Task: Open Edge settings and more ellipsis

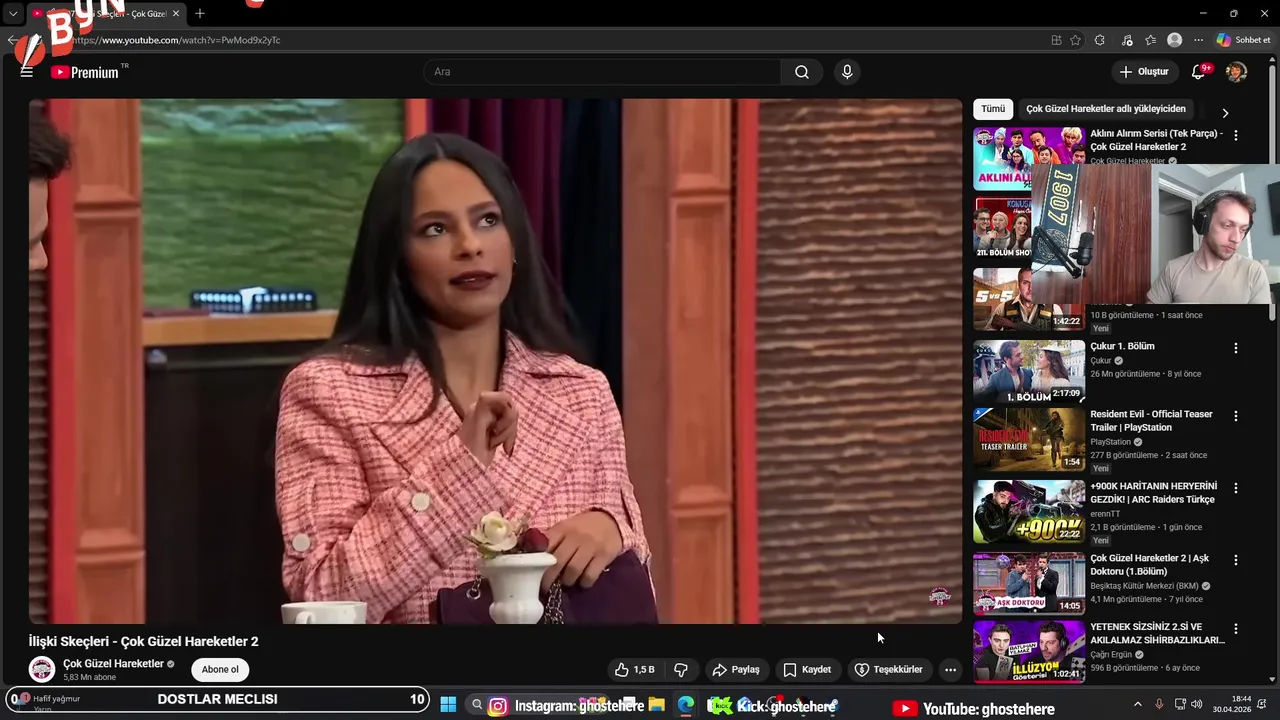Action: click(1198, 40)
